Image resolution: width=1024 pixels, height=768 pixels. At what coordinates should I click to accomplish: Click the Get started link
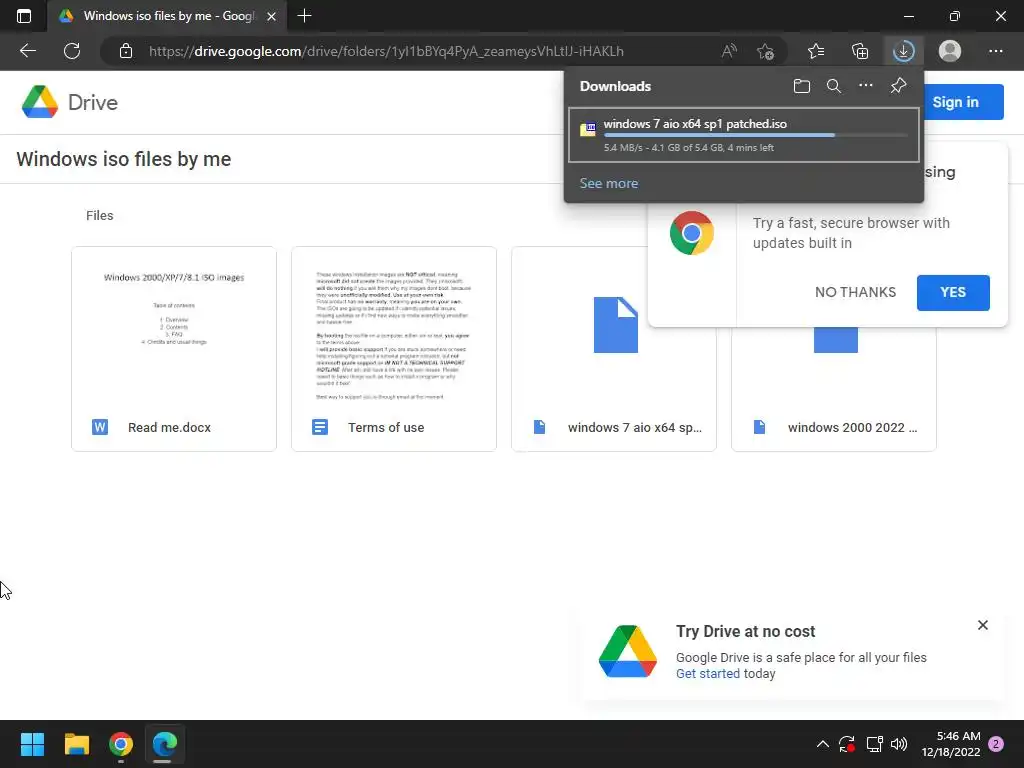[x=707, y=674]
